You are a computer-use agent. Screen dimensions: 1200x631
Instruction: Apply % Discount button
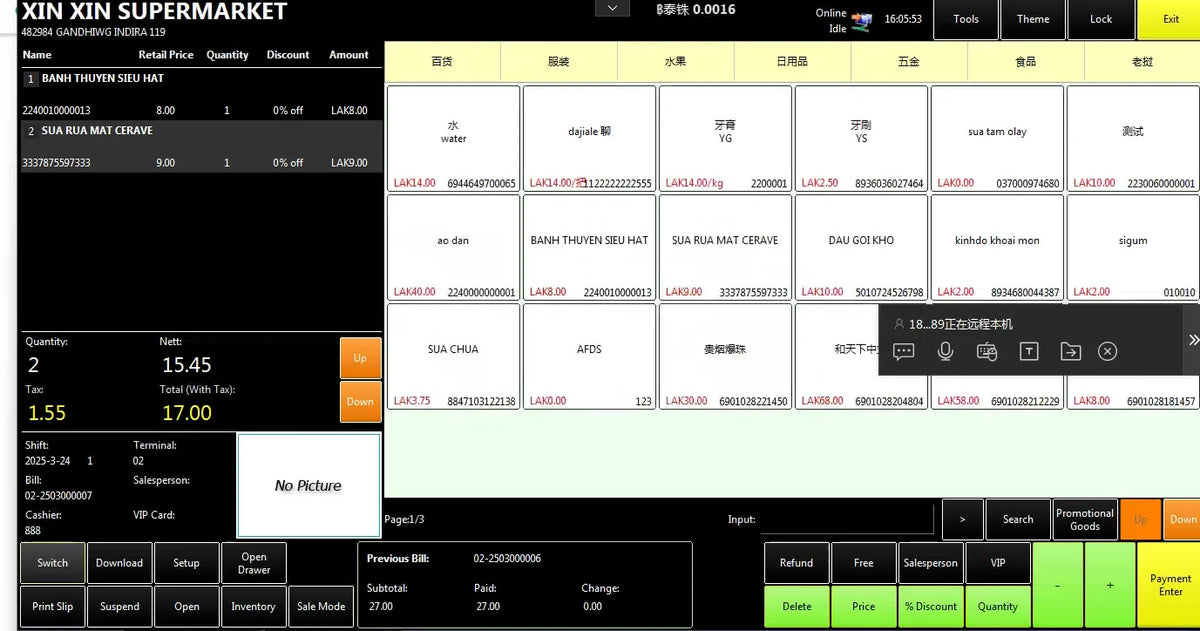tap(930, 606)
